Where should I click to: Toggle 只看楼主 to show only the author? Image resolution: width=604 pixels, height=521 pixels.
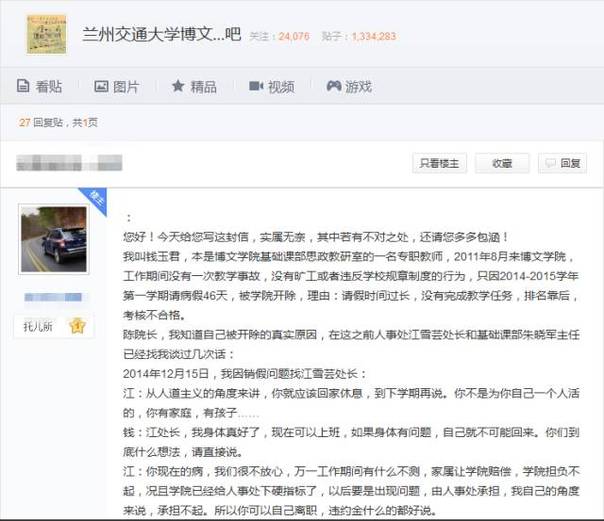pyautogui.click(x=439, y=163)
